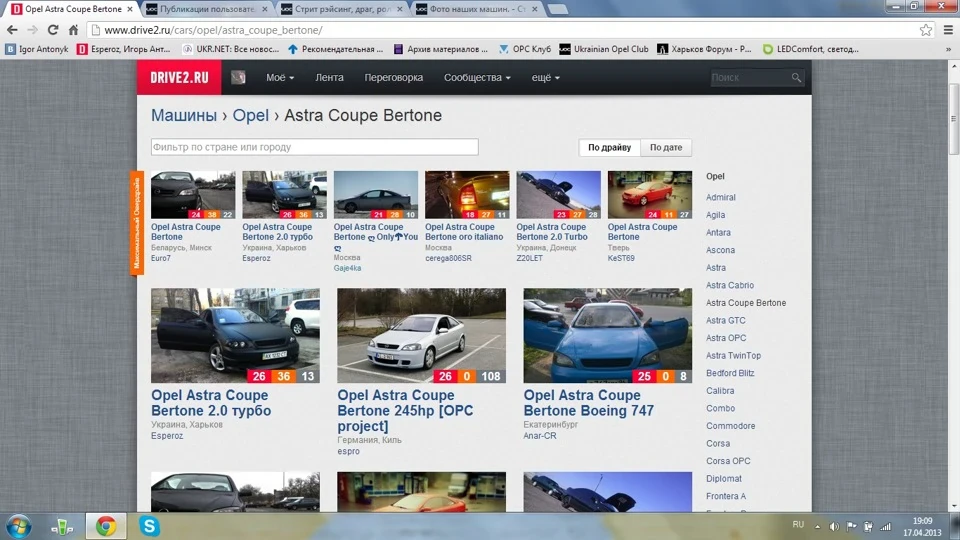Open the Ukrainian Opel Club bookmark
Screen dimensions: 960x540
click(x=604, y=49)
